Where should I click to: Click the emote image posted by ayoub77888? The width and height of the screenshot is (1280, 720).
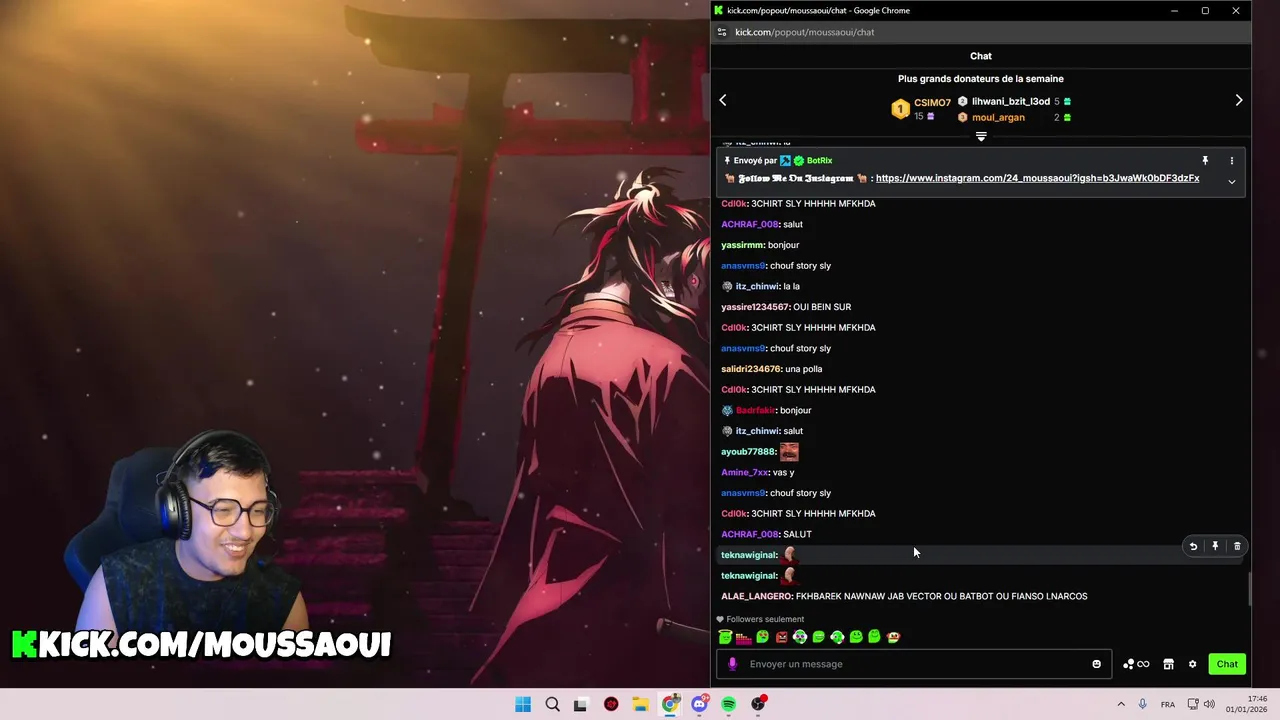(789, 452)
